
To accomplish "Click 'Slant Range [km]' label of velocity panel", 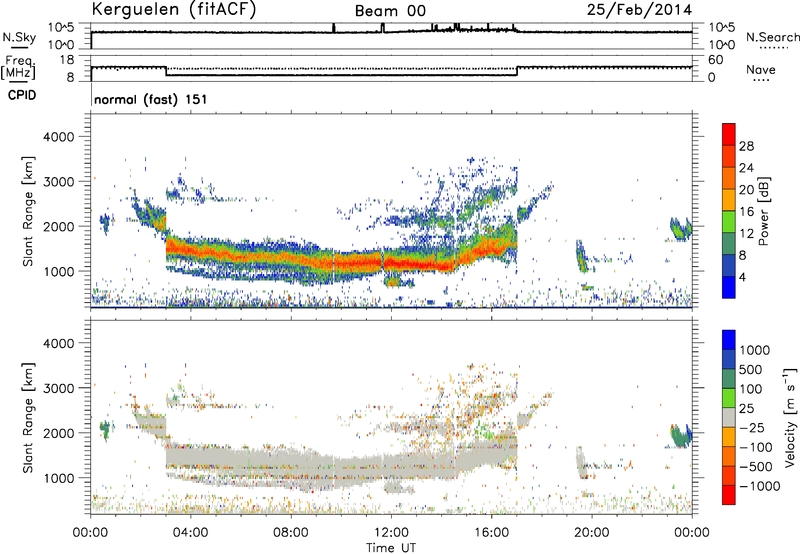I will tap(28, 417).
